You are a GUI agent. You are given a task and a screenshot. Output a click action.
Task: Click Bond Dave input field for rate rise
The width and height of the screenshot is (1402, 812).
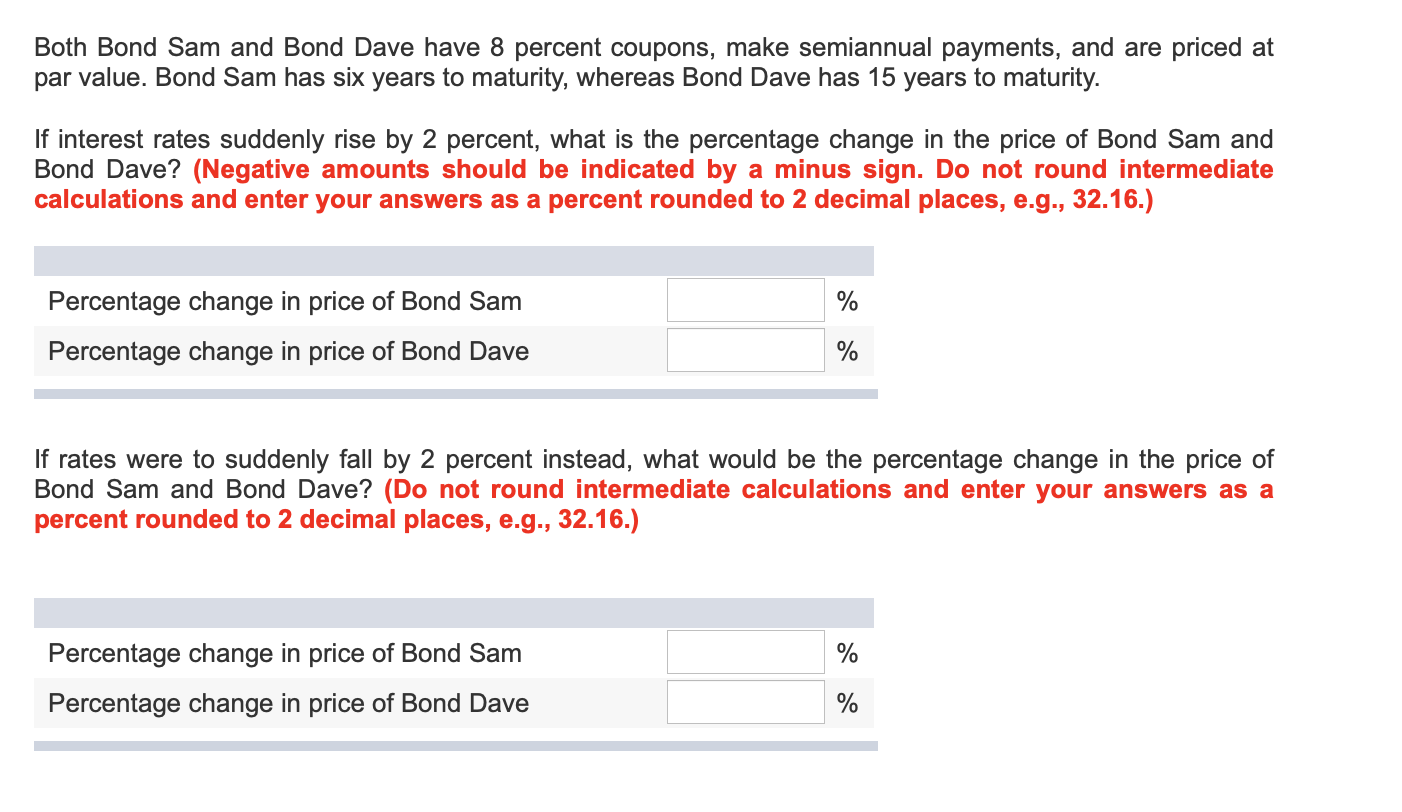(x=746, y=351)
